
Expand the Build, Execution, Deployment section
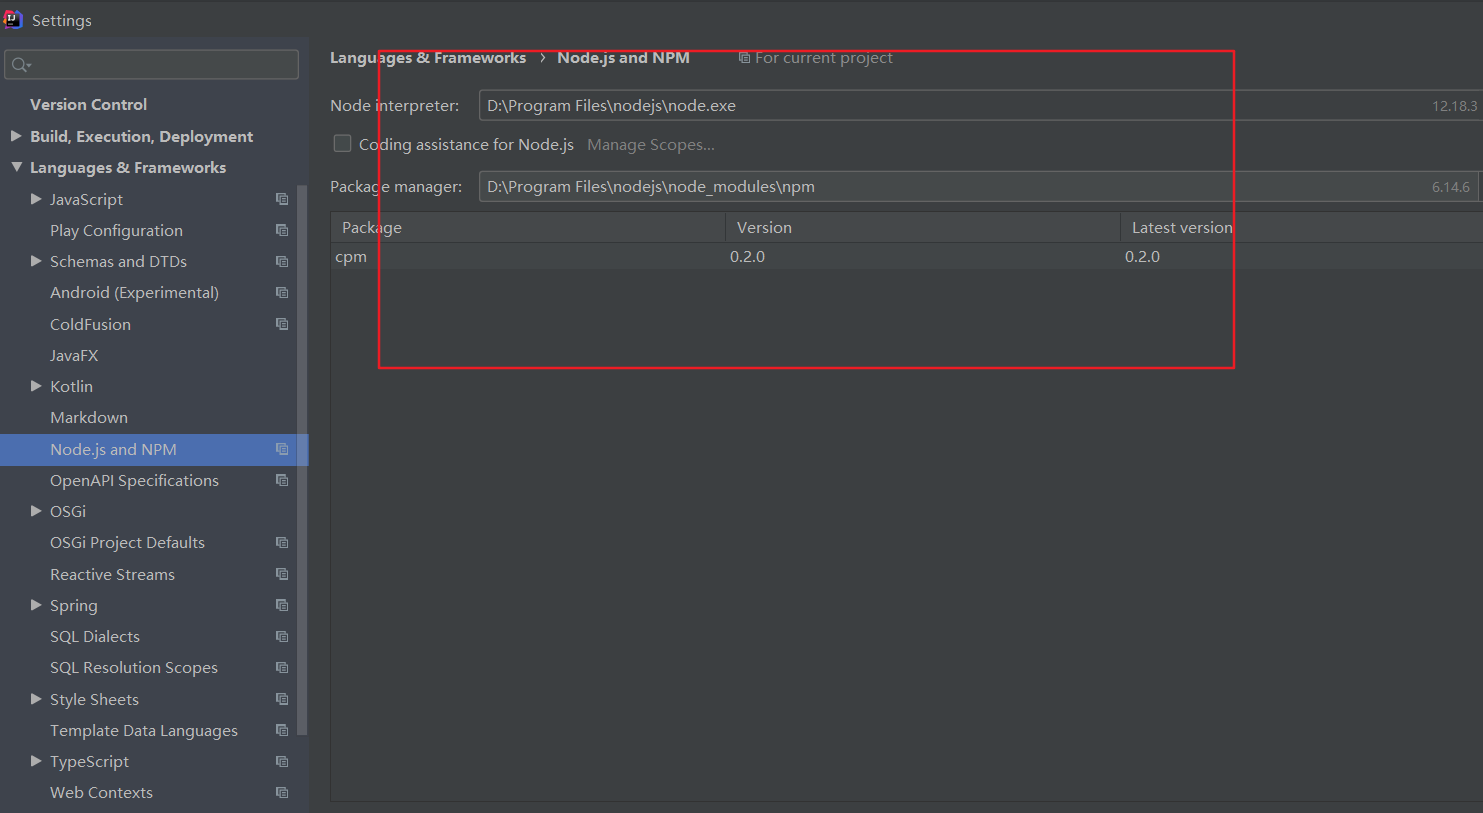pyautogui.click(x=16, y=136)
